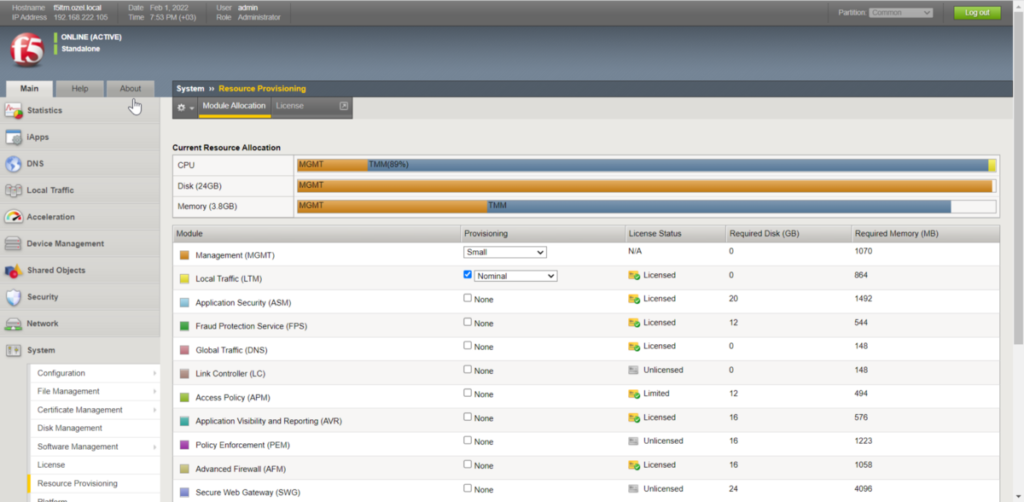The height and width of the screenshot is (502, 1024).
Task: Click the Log out button
Action: [977, 12]
